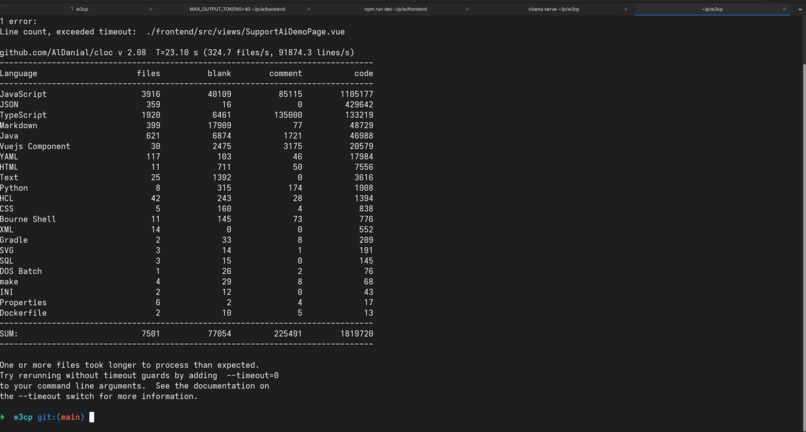Click the 'blank' column header

click(219, 74)
